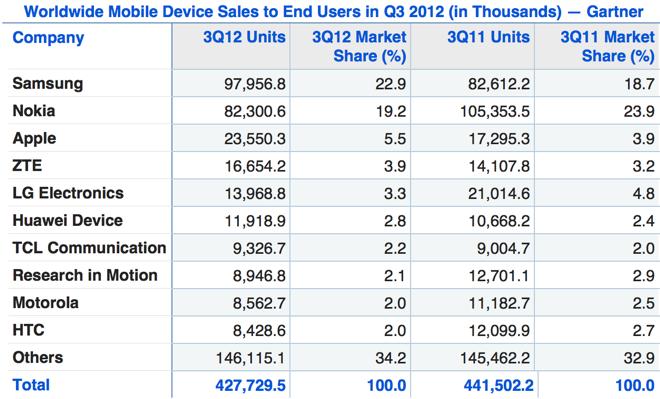Click the 3Q12 Units column header
This screenshot has height=399, width=660.
point(244,37)
